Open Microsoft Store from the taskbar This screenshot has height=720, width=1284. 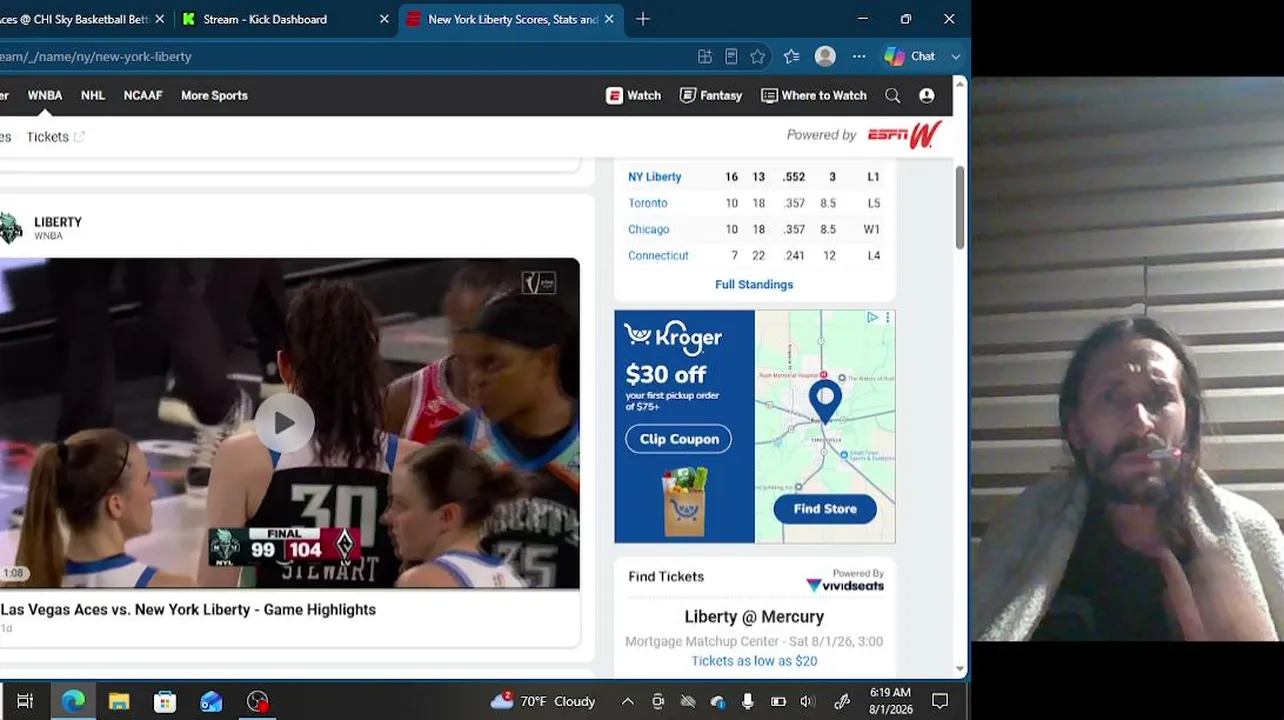point(165,702)
